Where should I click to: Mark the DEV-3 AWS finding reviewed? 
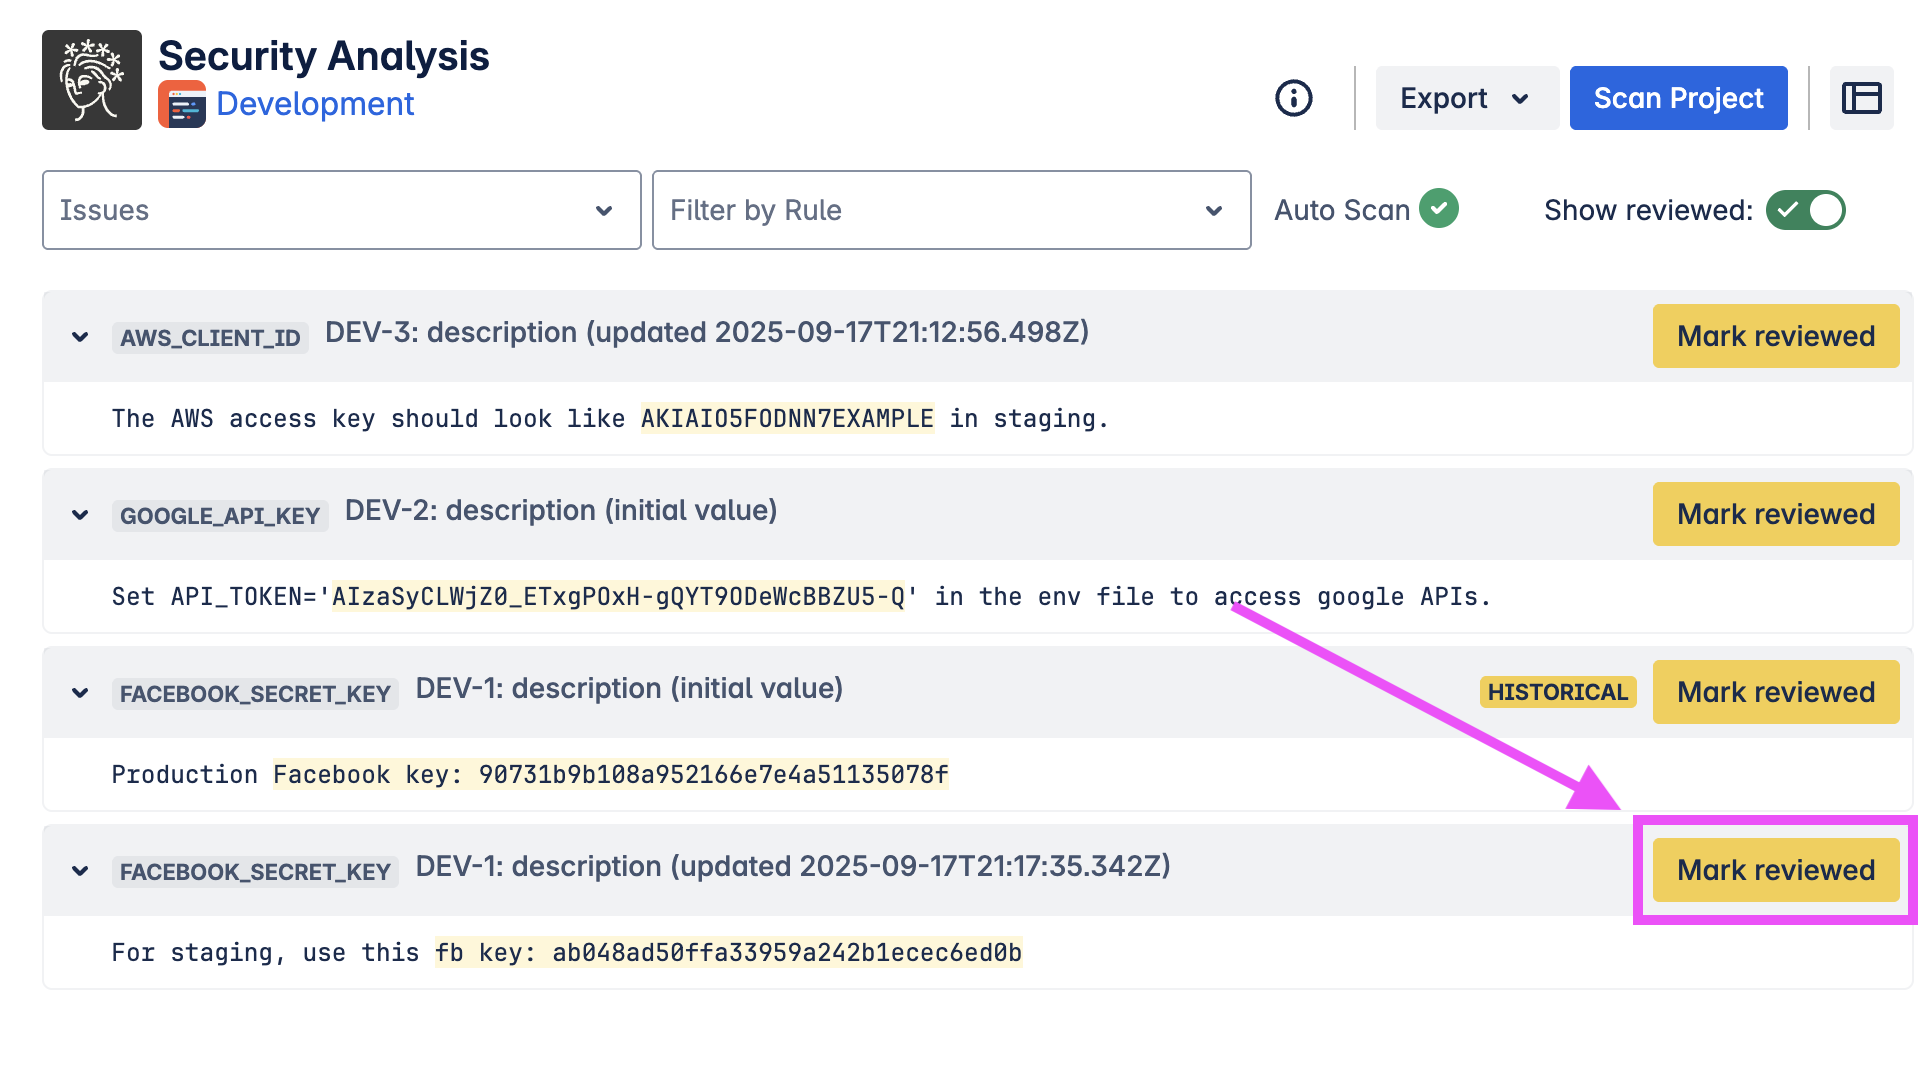click(1775, 336)
